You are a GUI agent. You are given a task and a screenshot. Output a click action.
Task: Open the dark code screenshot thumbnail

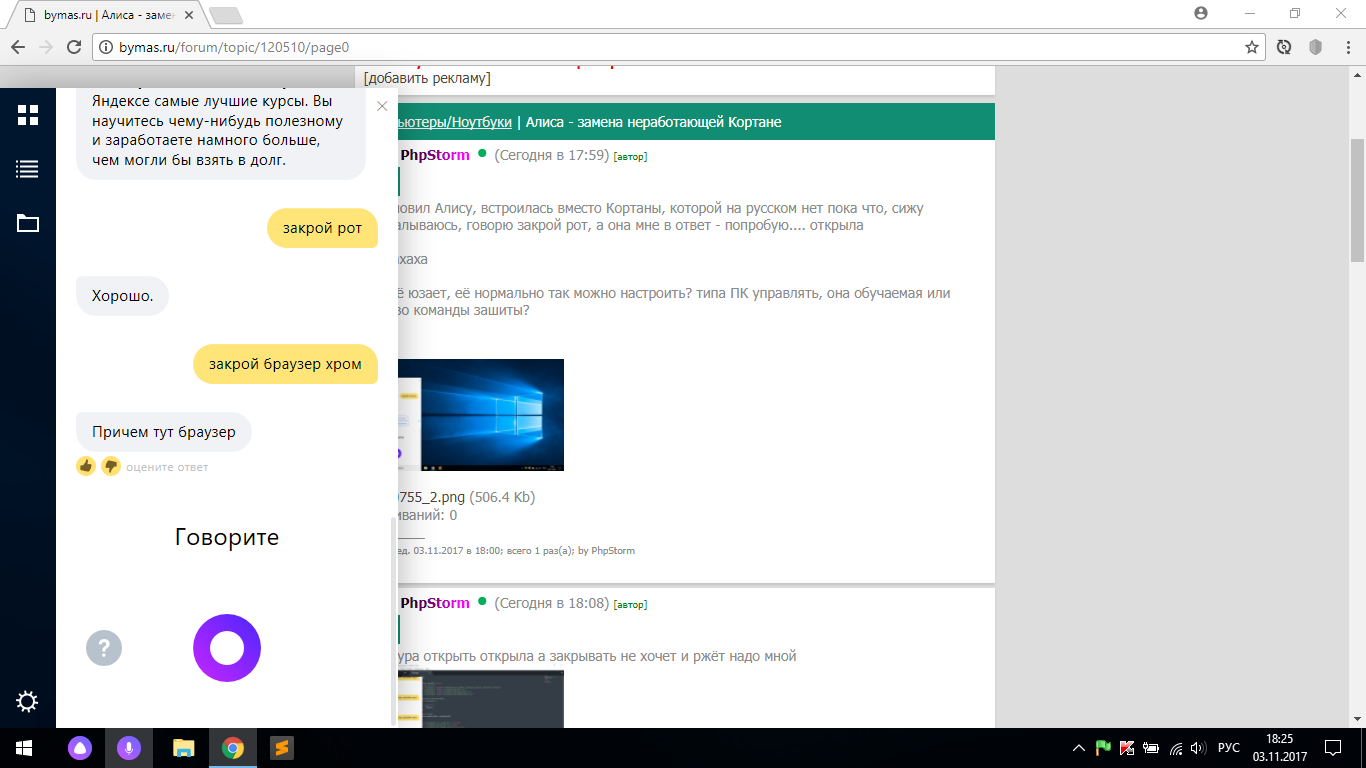pos(481,699)
